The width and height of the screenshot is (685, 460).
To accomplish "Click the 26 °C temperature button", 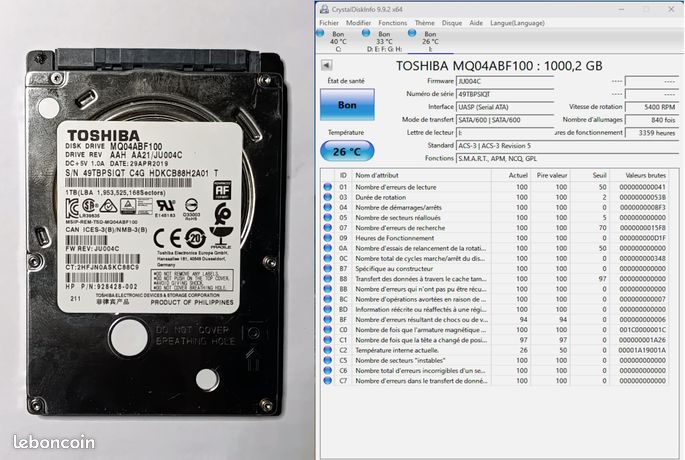I will point(347,152).
